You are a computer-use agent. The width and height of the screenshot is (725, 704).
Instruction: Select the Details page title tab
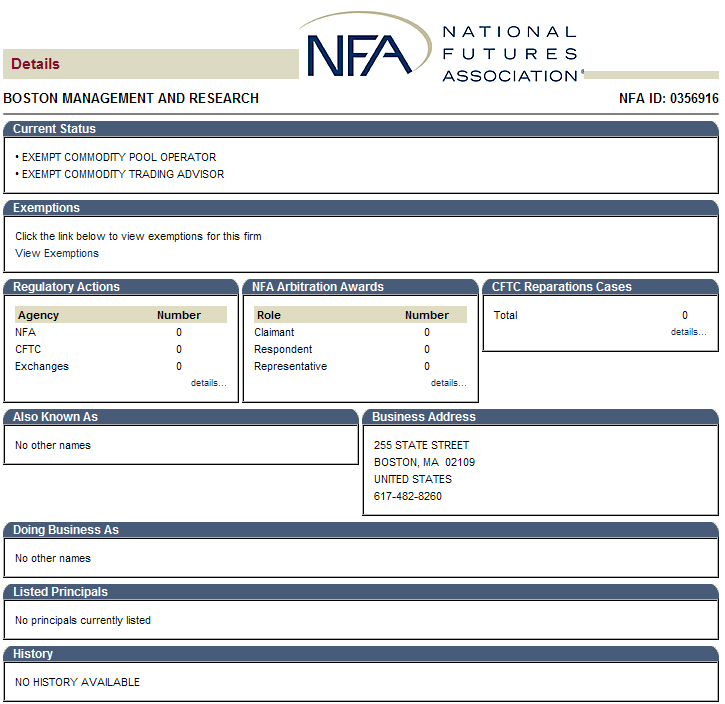coord(36,64)
